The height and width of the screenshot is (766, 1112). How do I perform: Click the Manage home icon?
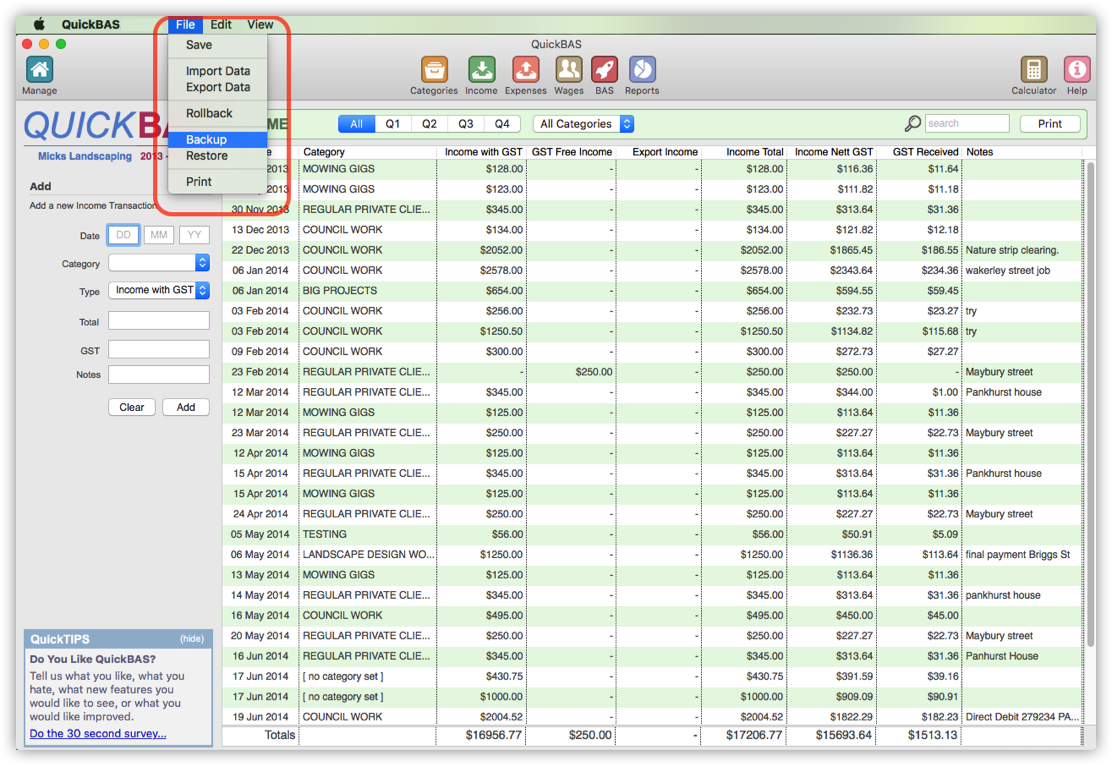pos(38,68)
